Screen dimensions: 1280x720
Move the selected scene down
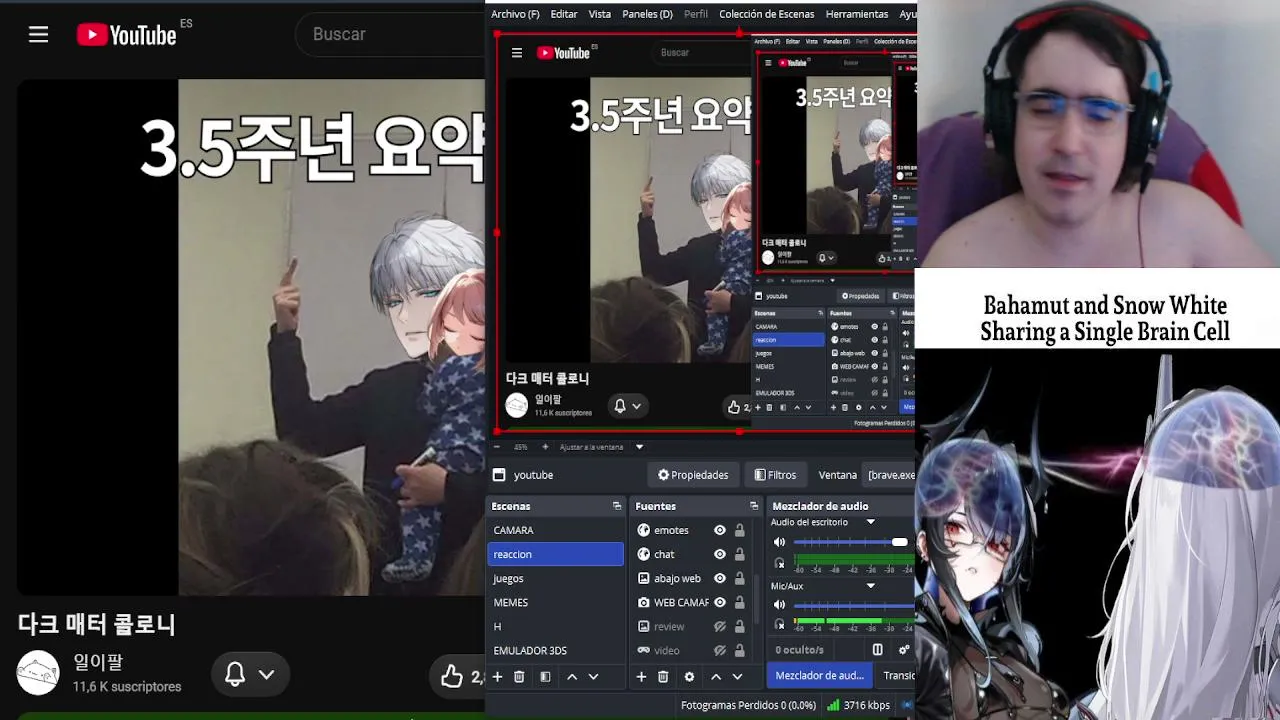pyautogui.click(x=593, y=677)
